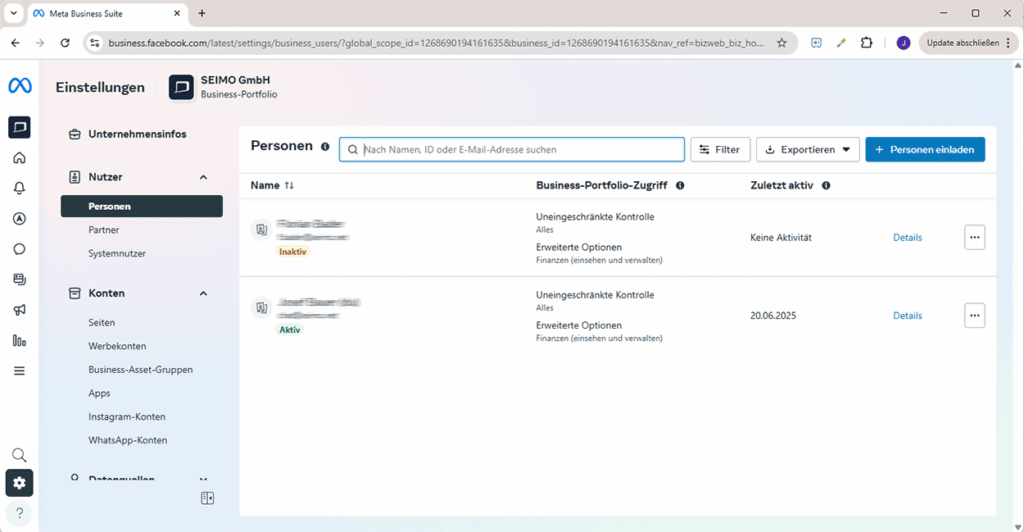Viewport: 1024px width, 532px height.
Task: Collapse the Nutzer section chevron
Action: point(203,177)
